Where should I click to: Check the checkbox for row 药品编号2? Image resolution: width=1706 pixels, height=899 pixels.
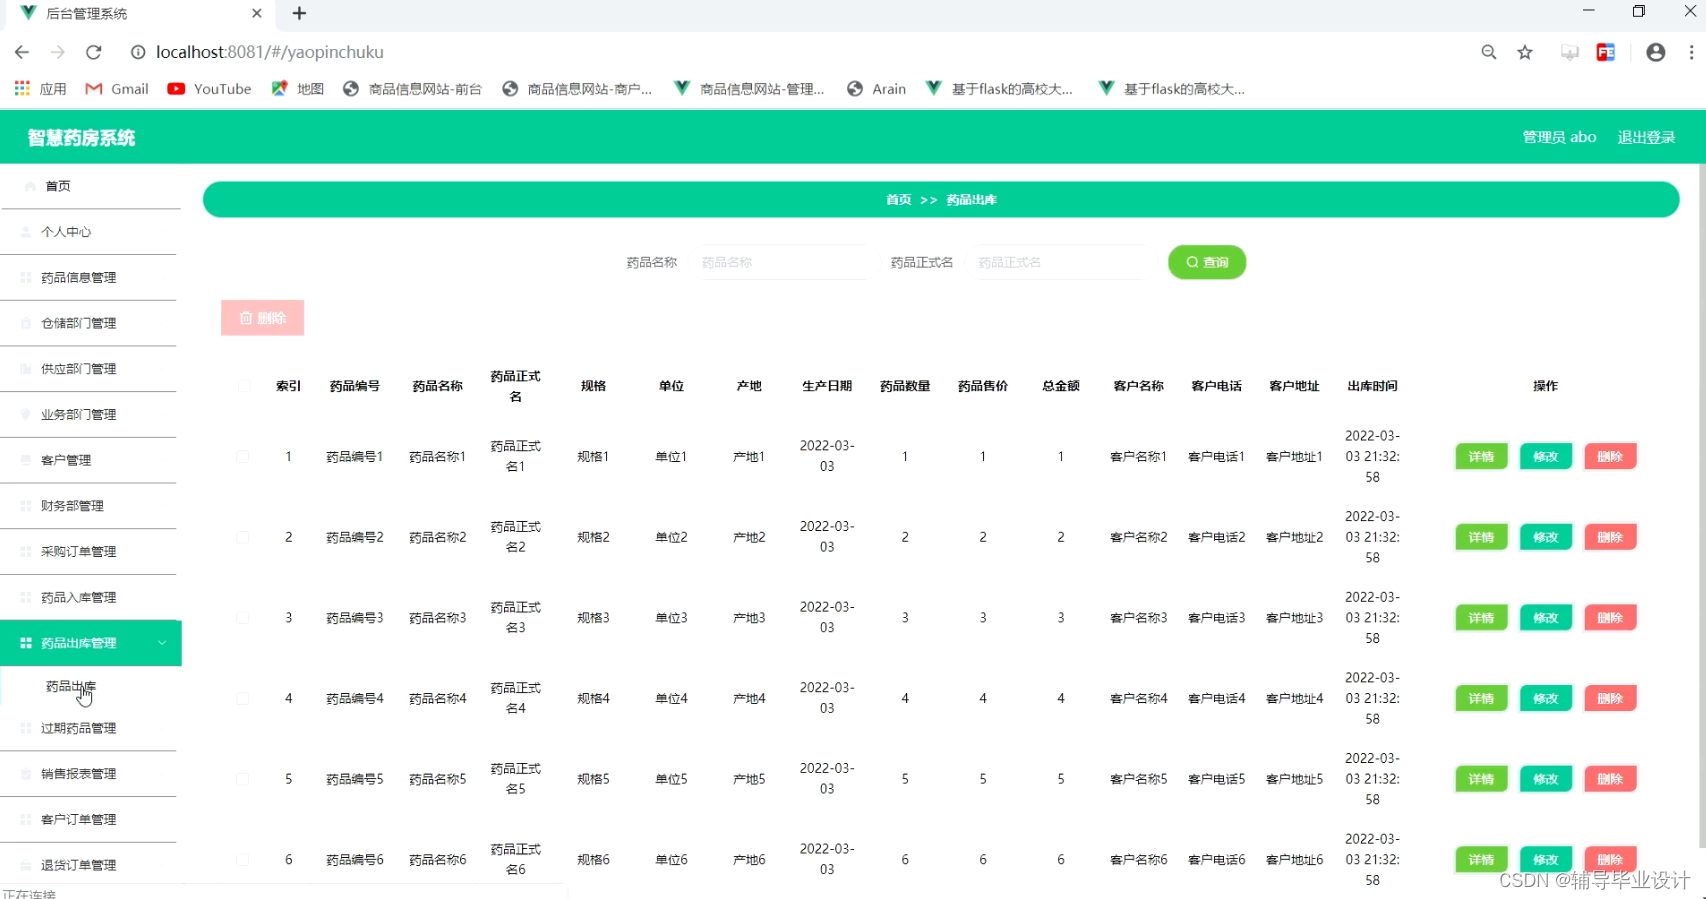(243, 537)
